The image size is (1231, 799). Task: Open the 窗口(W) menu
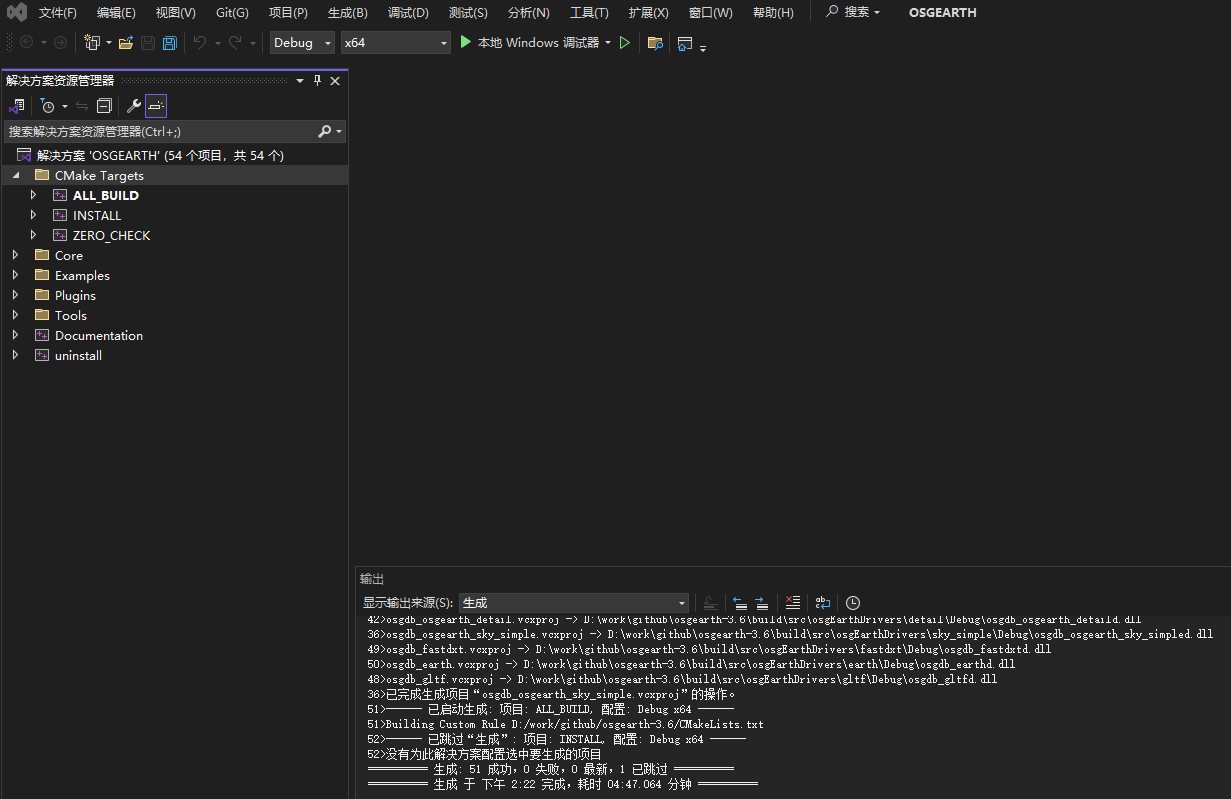[710, 13]
